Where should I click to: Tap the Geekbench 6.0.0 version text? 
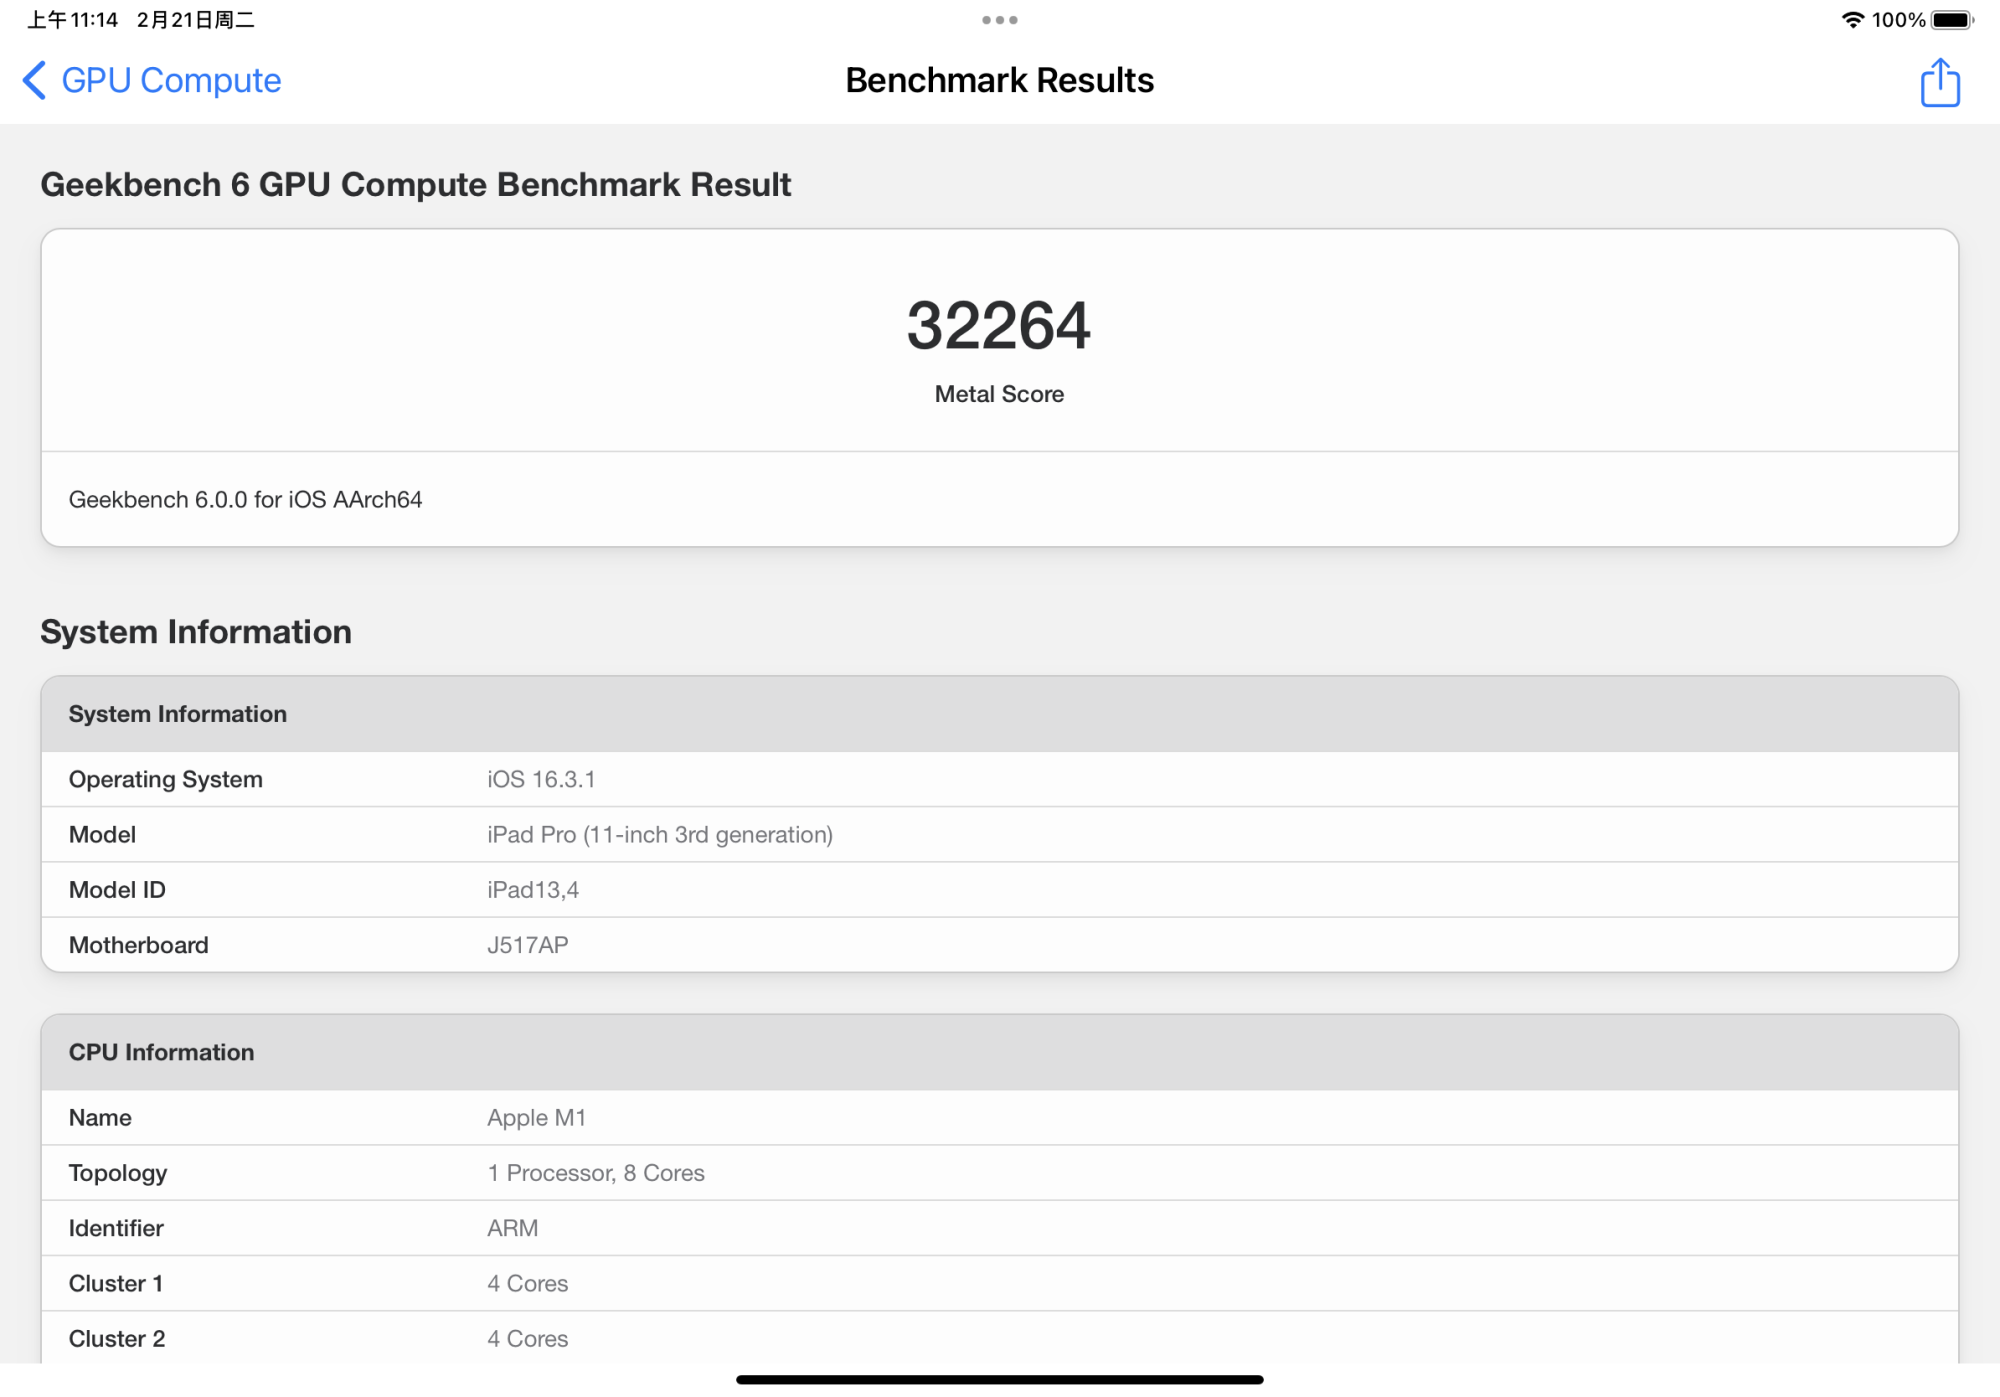[x=245, y=499]
